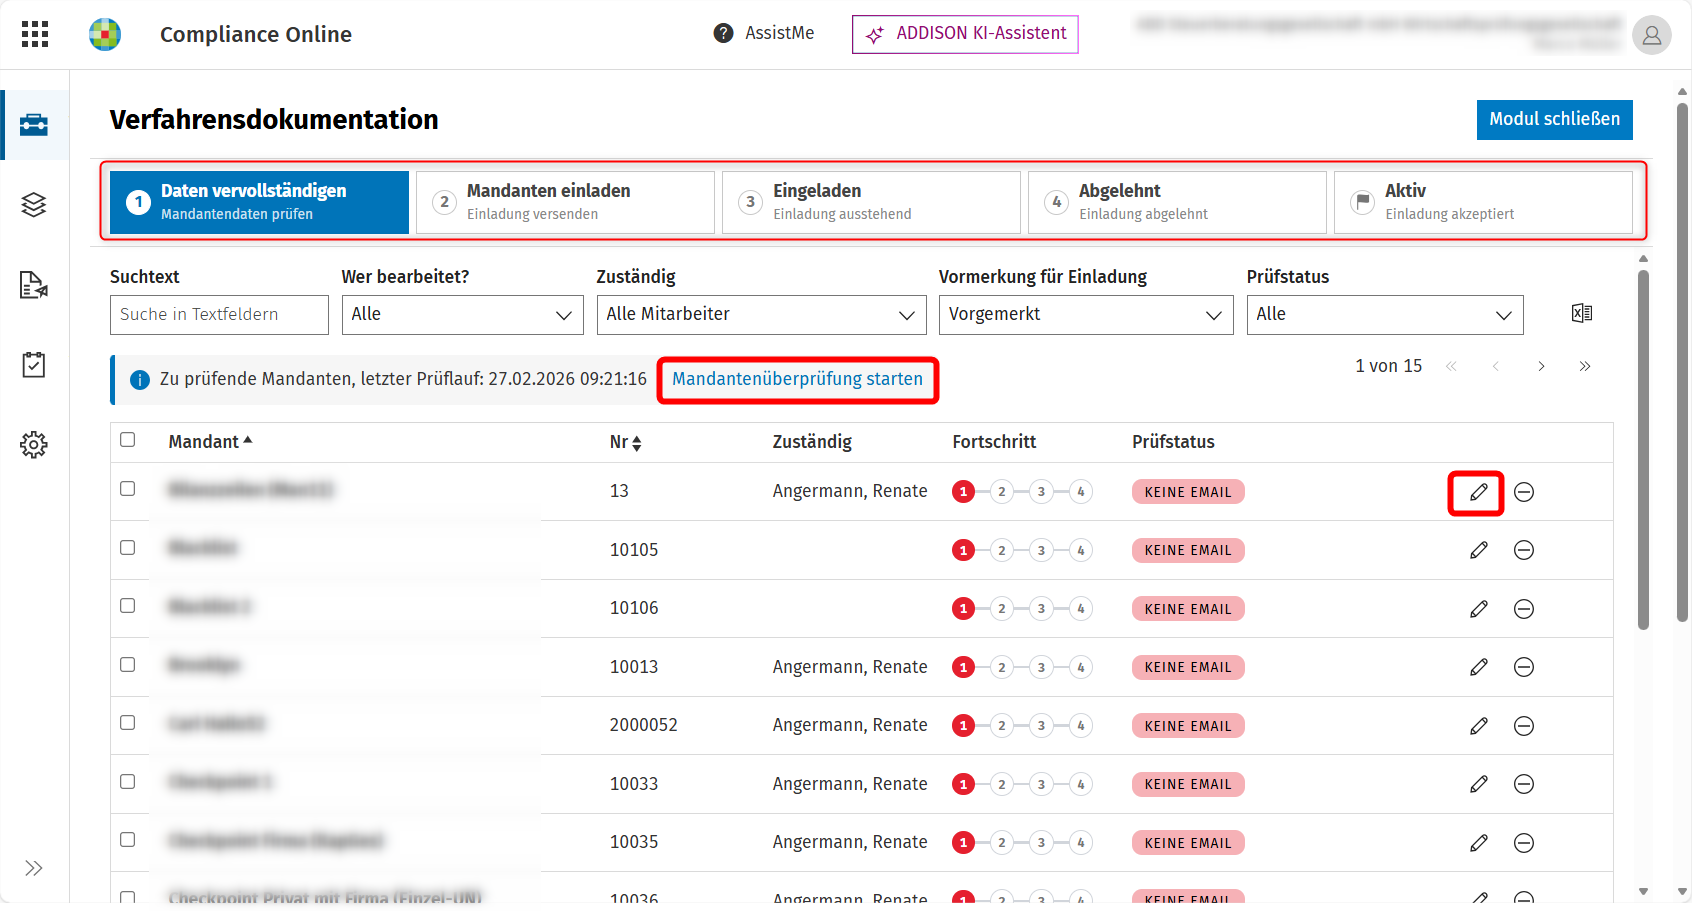Viewport: 1692px width, 916px height.
Task: Click Modul schließen button
Action: pos(1554,120)
